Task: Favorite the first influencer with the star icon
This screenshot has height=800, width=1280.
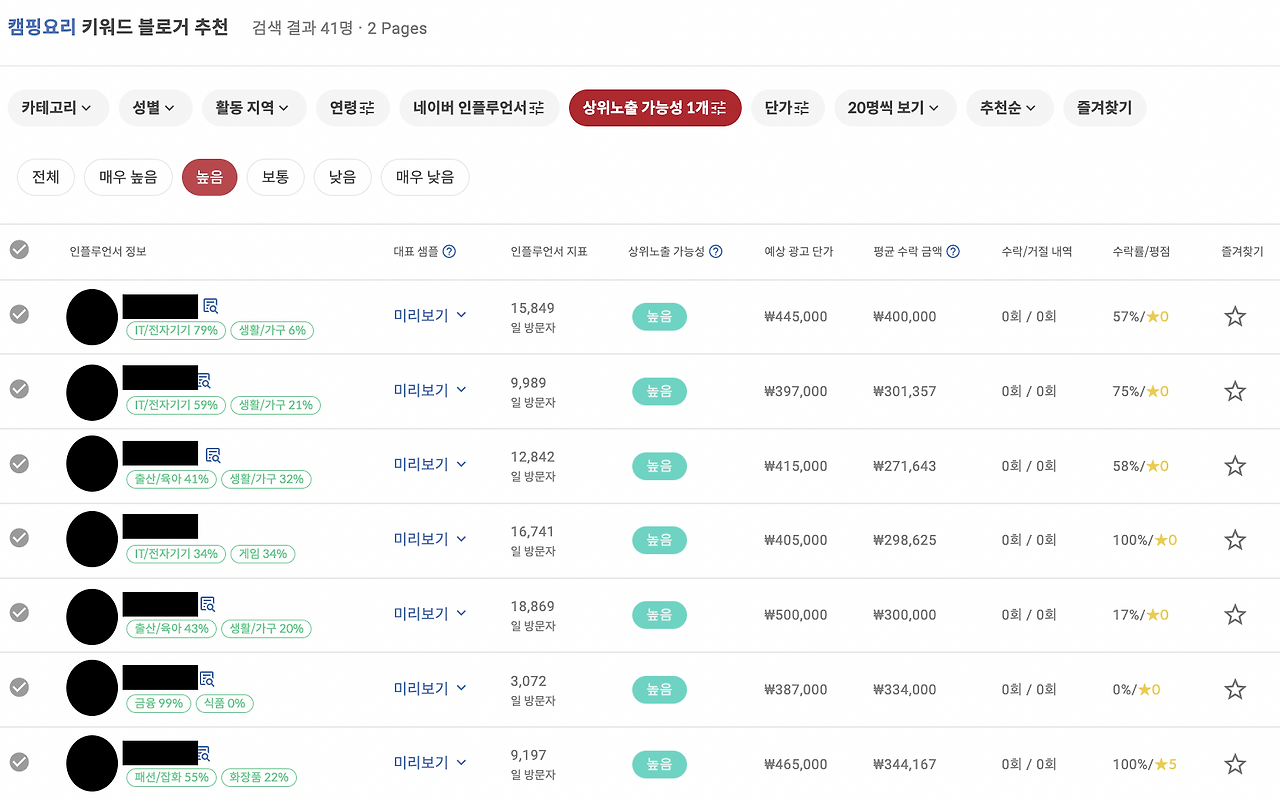Action: click(1235, 316)
